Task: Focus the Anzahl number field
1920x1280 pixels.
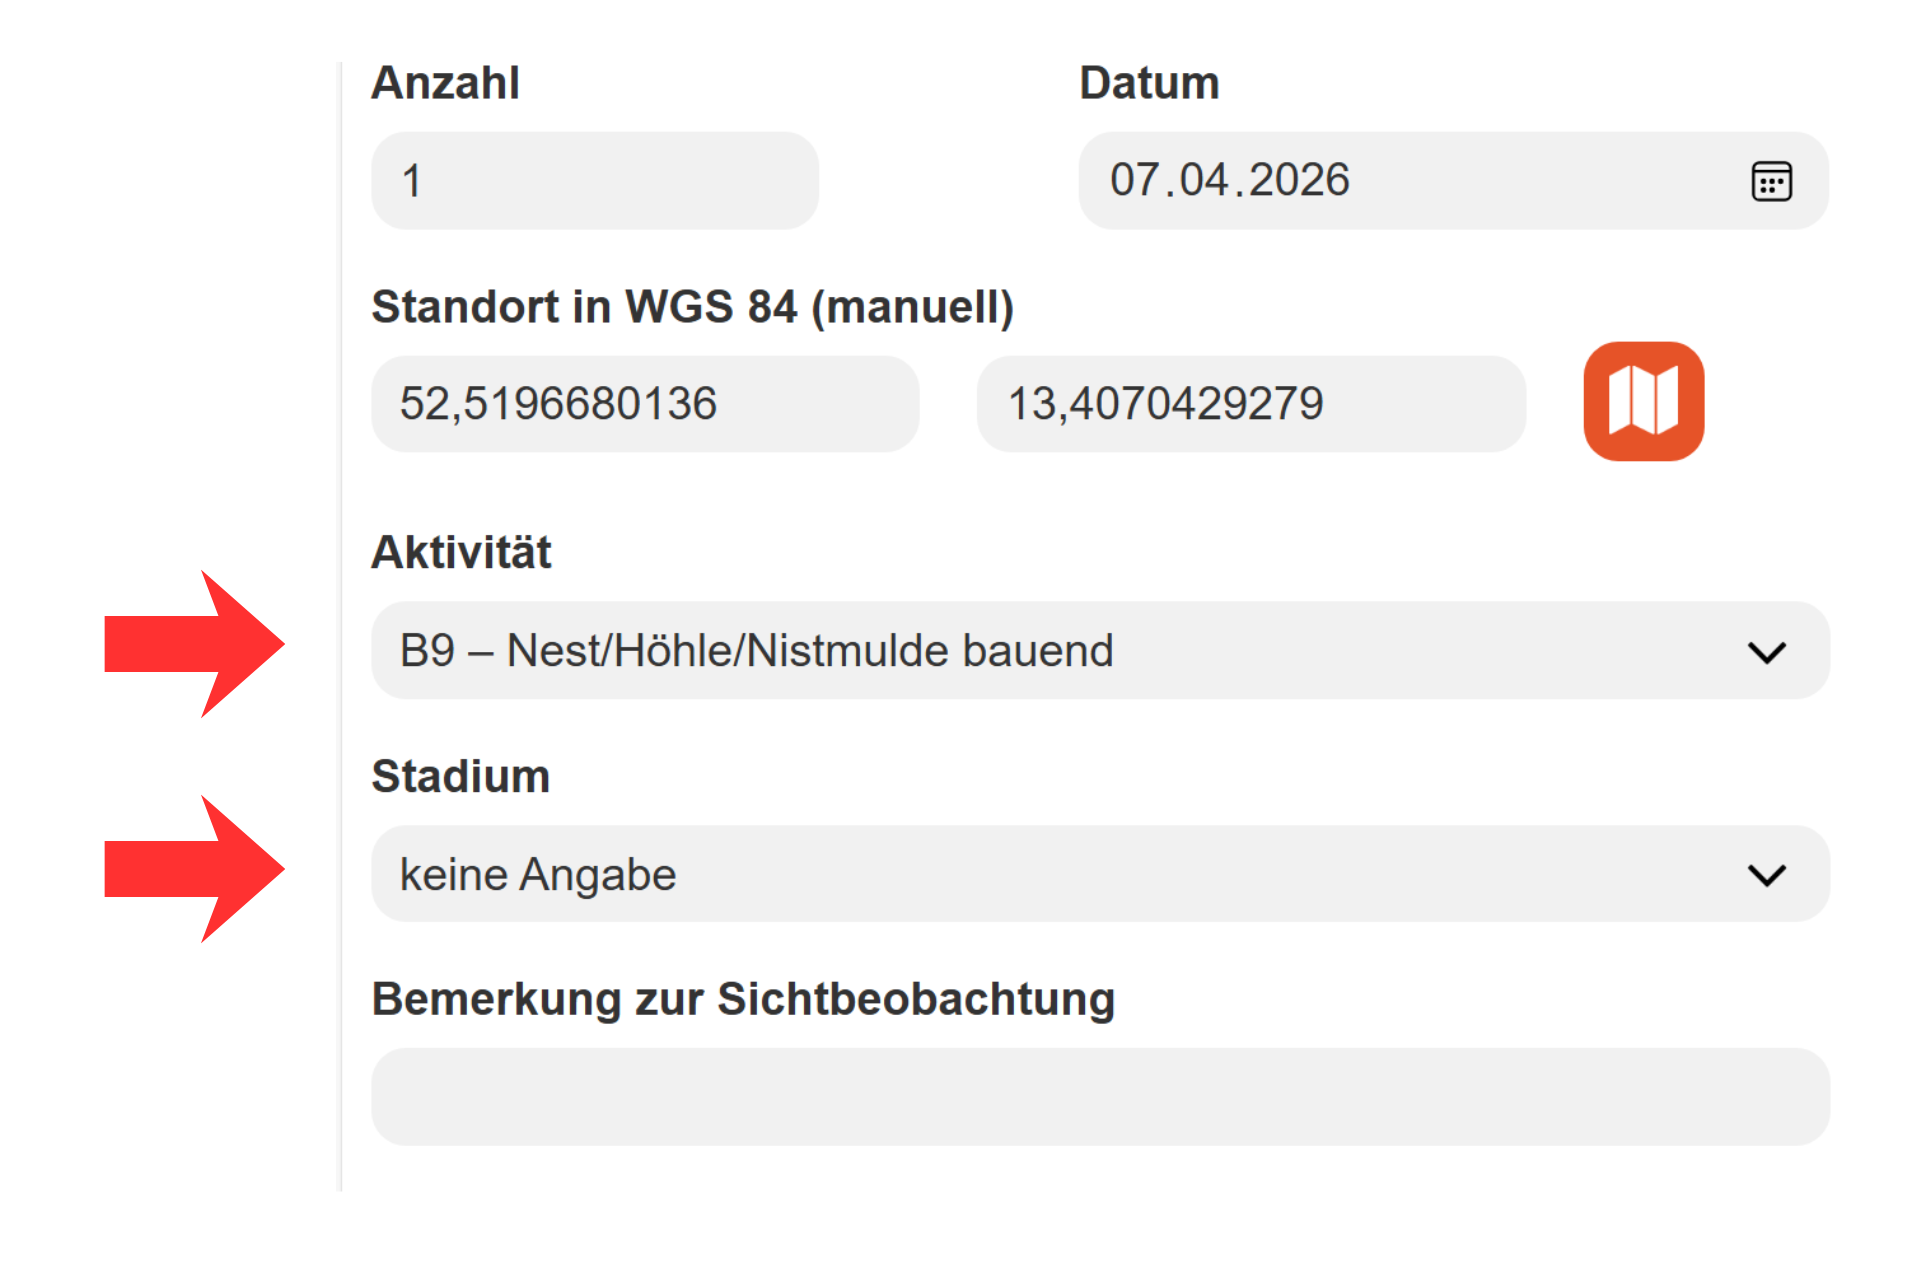Action: [x=594, y=181]
